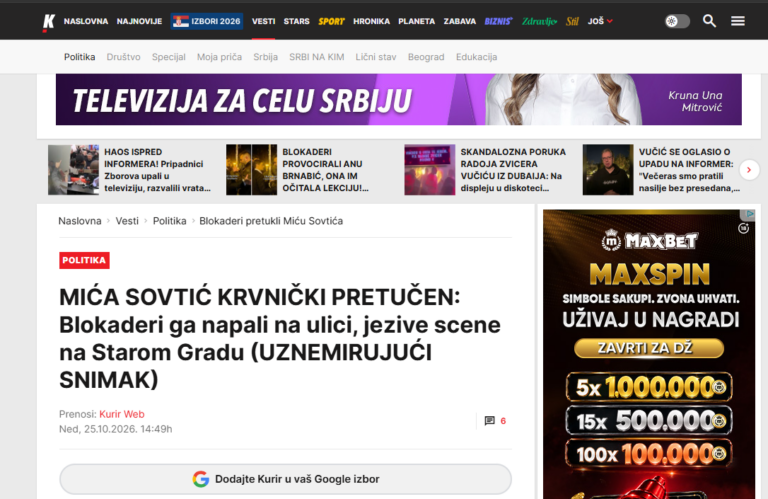Viewport: 768px width, 499px height.
Task: Open the SPORT section
Action: click(331, 21)
